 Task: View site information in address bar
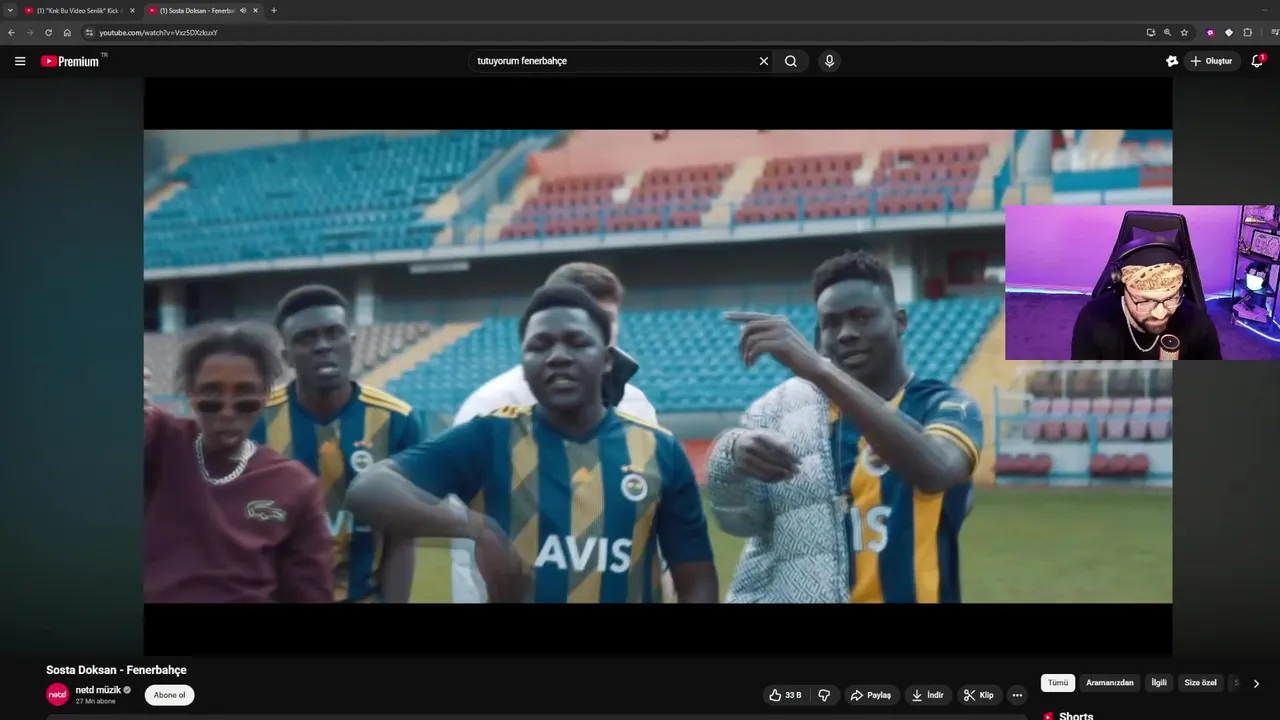click(89, 32)
